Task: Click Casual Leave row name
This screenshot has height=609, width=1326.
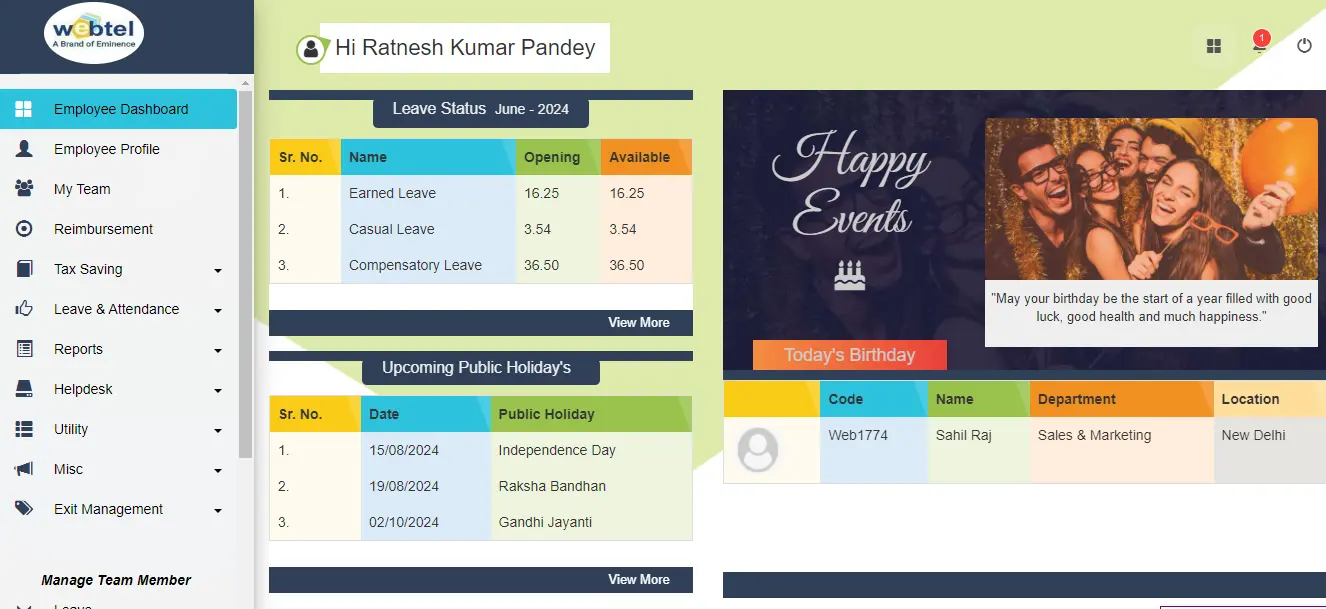Action: (x=391, y=229)
